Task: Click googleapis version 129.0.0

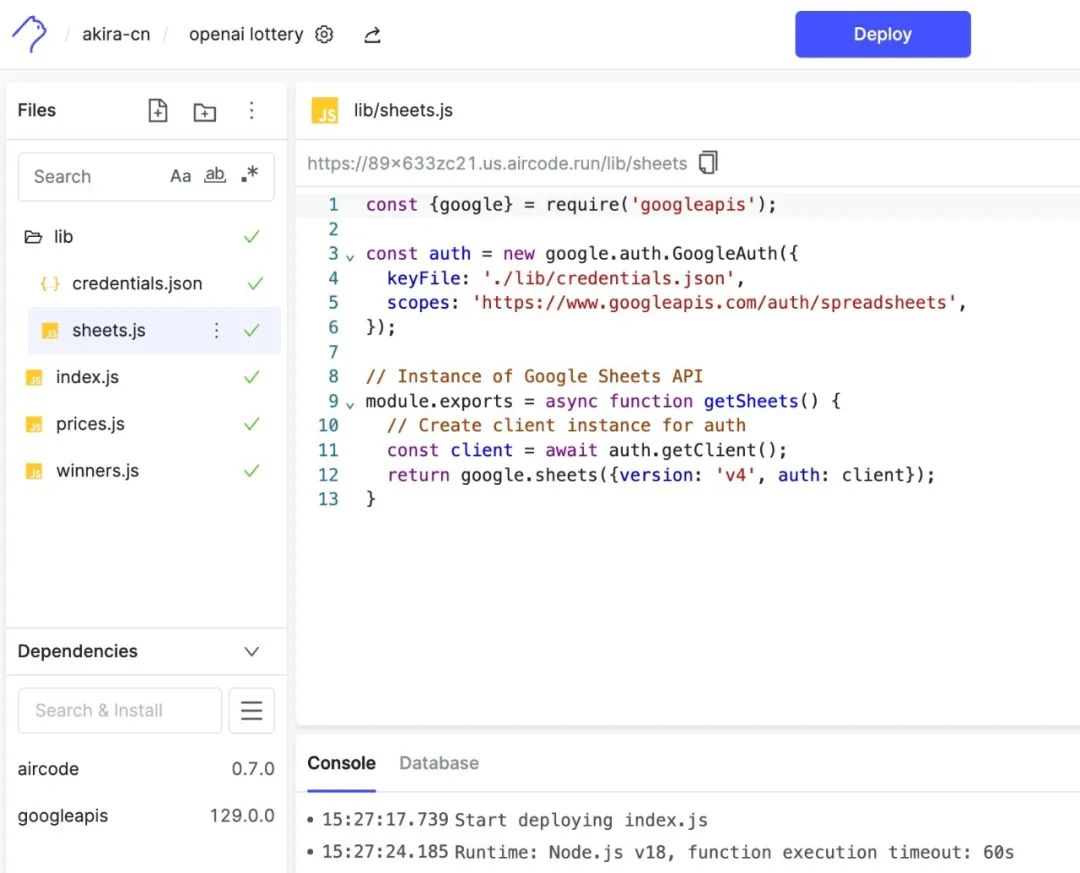Action: 242,815
